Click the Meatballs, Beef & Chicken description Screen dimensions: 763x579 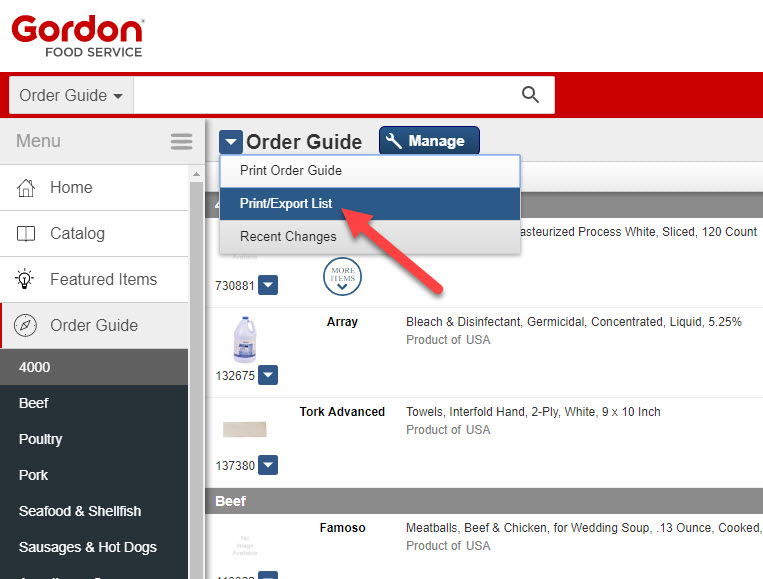(583, 527)
